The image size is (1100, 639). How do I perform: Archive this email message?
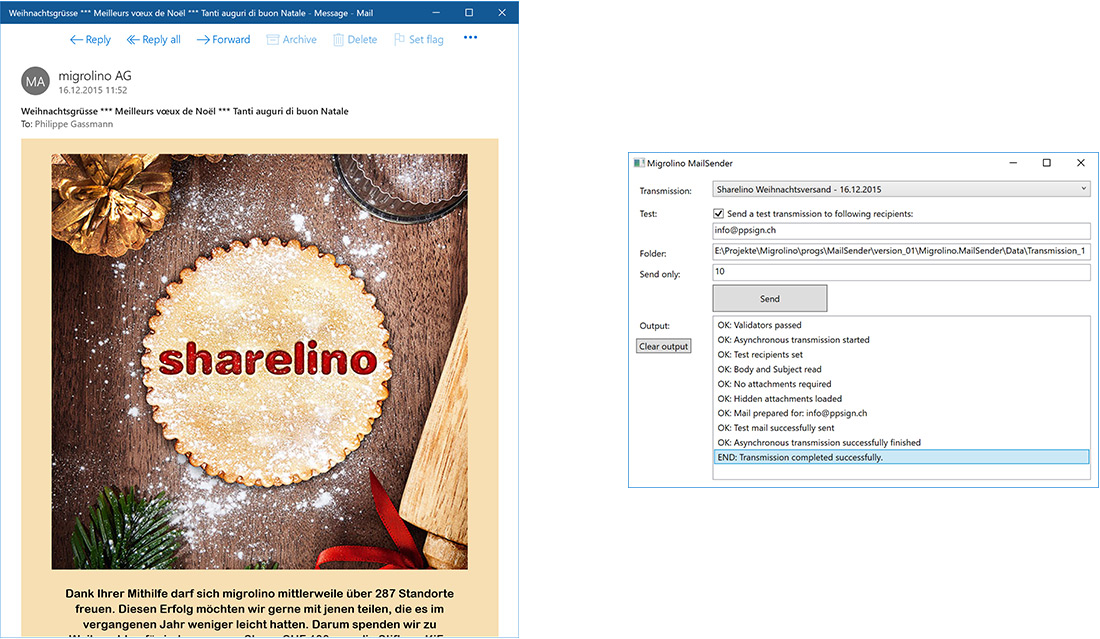292,40
